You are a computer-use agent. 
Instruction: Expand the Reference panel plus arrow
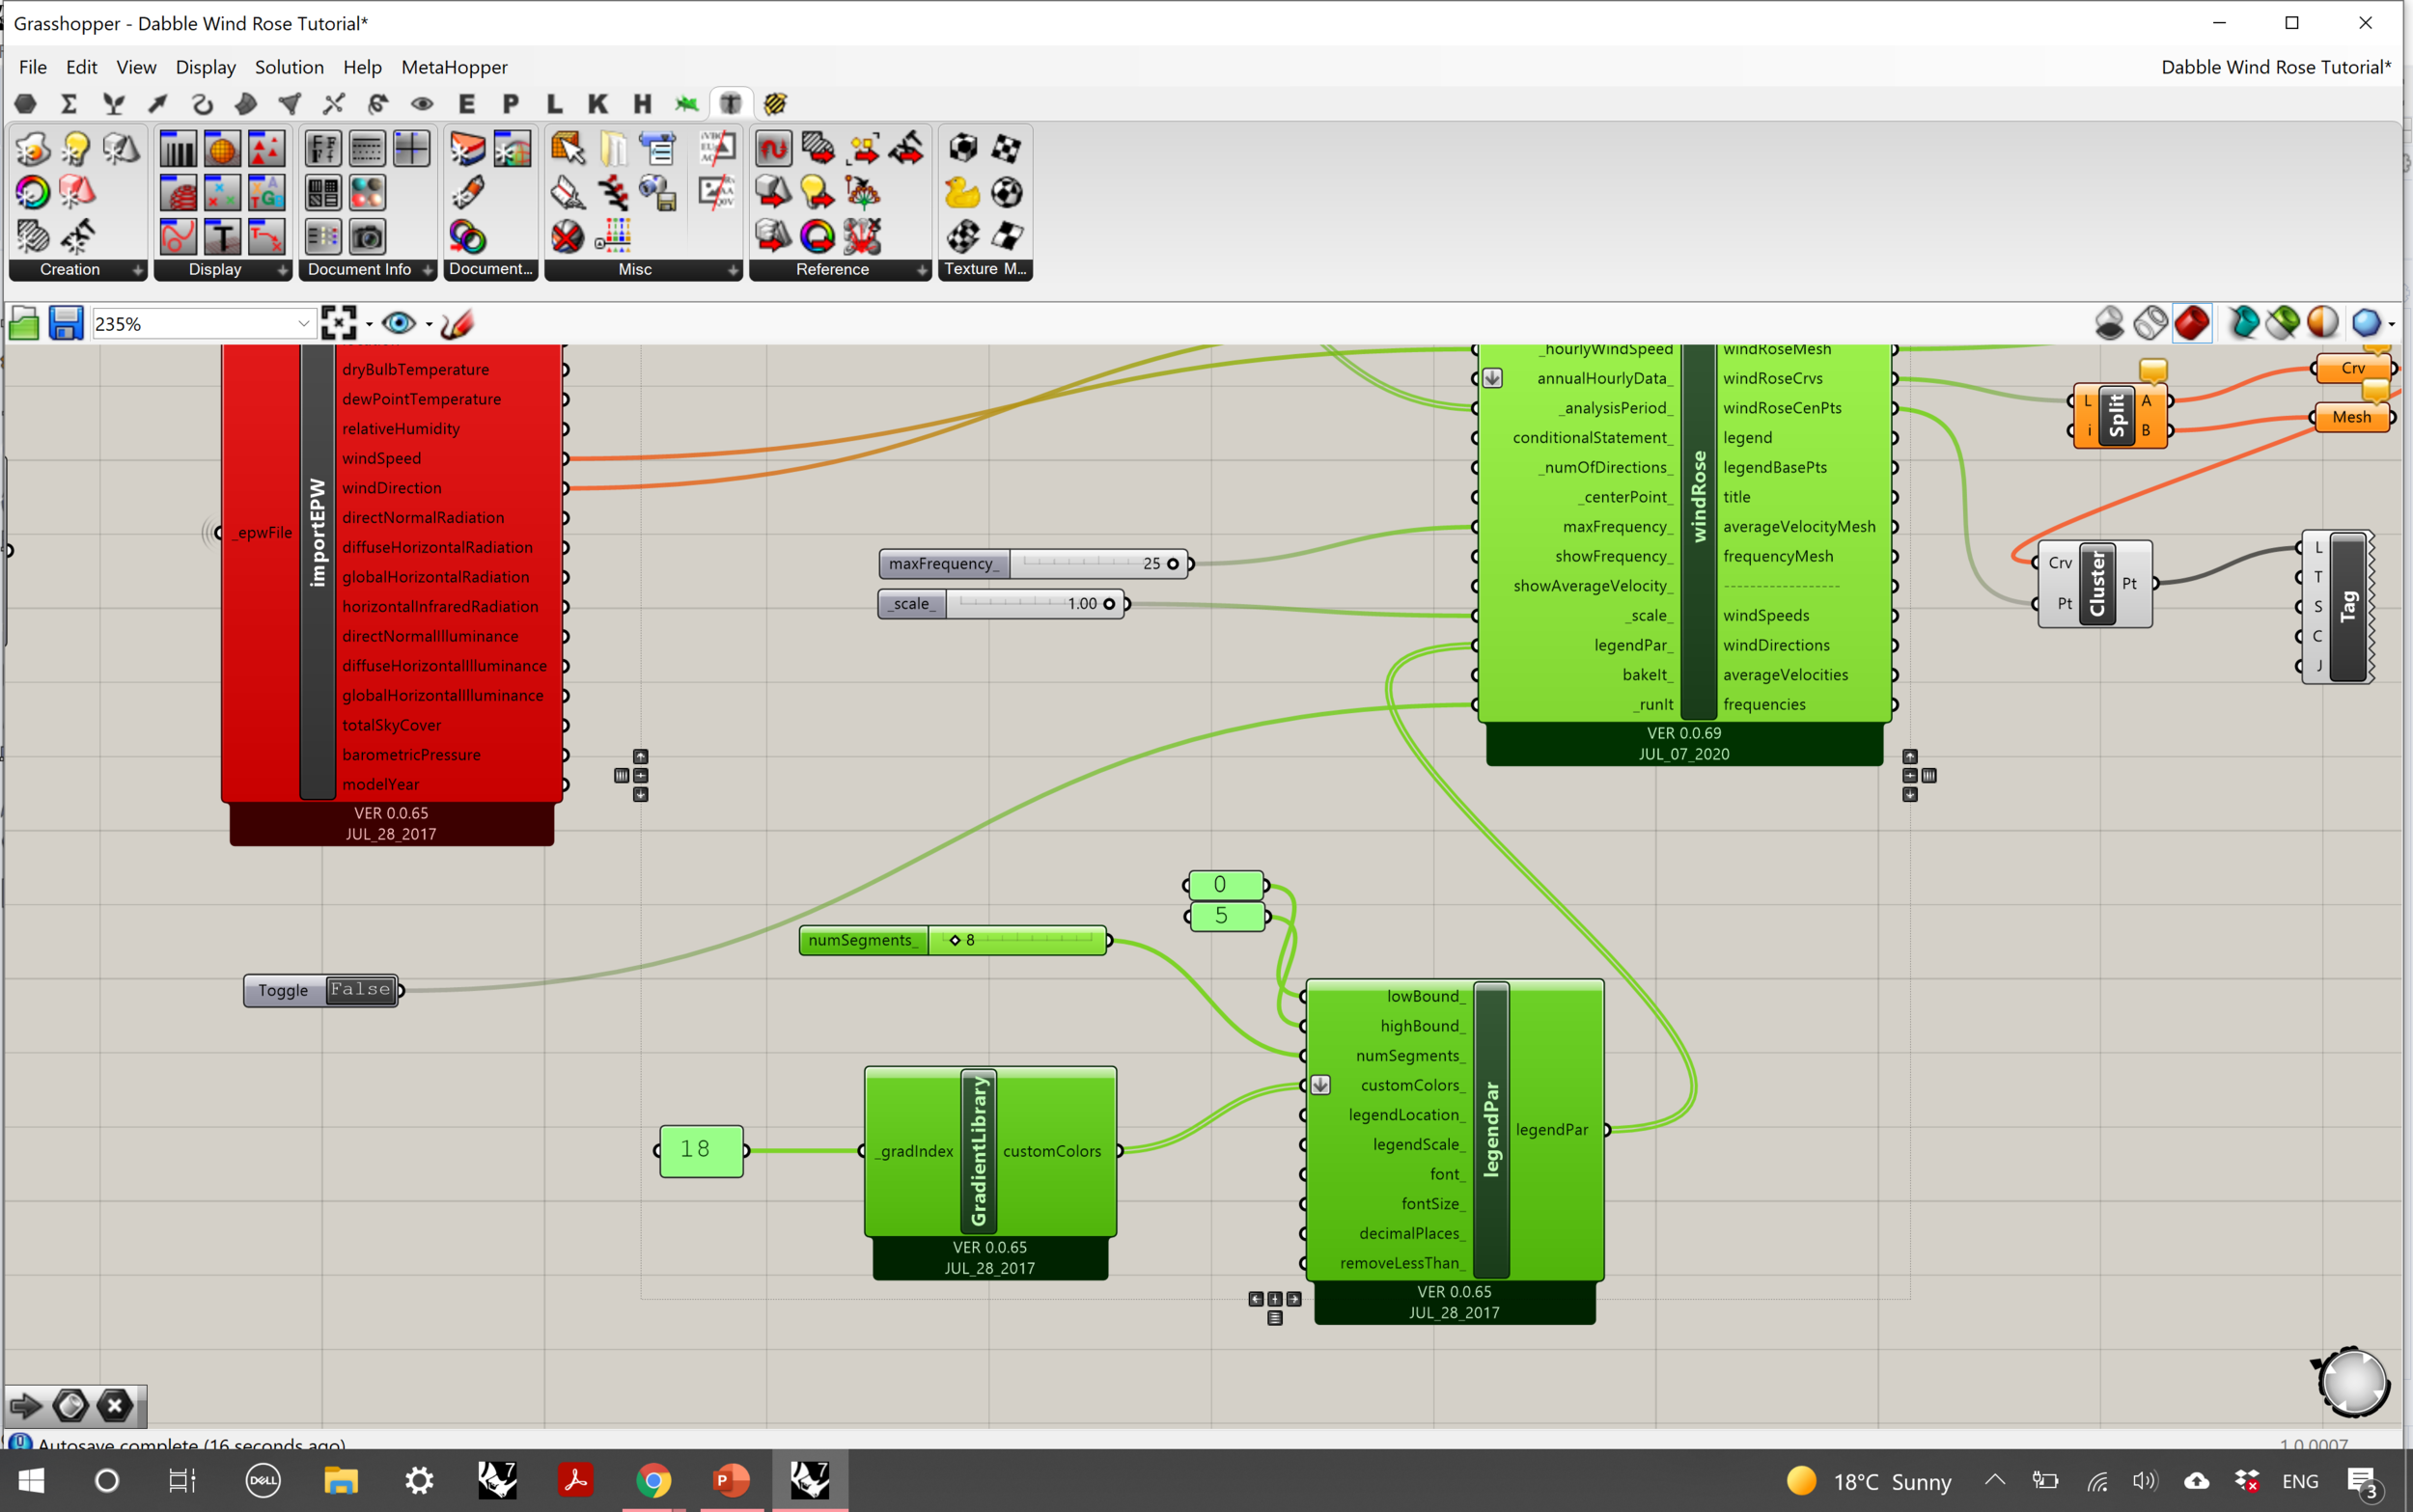922,270
